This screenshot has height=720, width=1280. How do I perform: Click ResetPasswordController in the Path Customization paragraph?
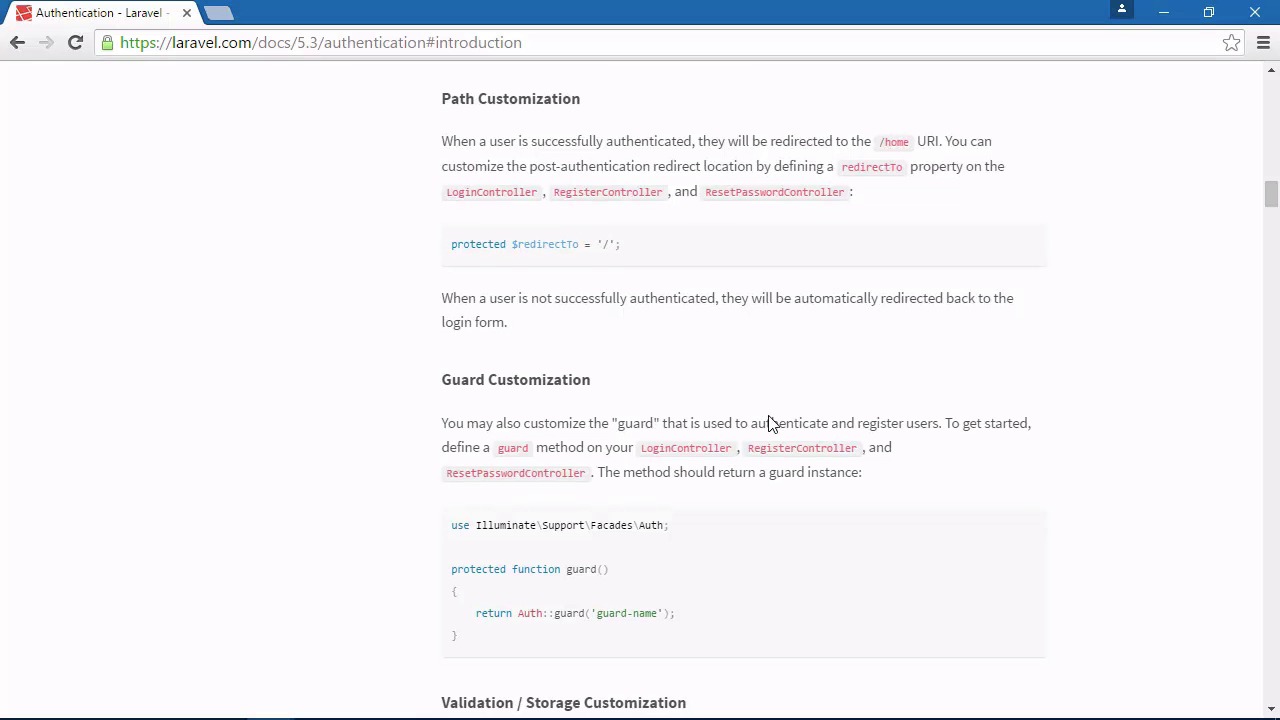[774, 192]
